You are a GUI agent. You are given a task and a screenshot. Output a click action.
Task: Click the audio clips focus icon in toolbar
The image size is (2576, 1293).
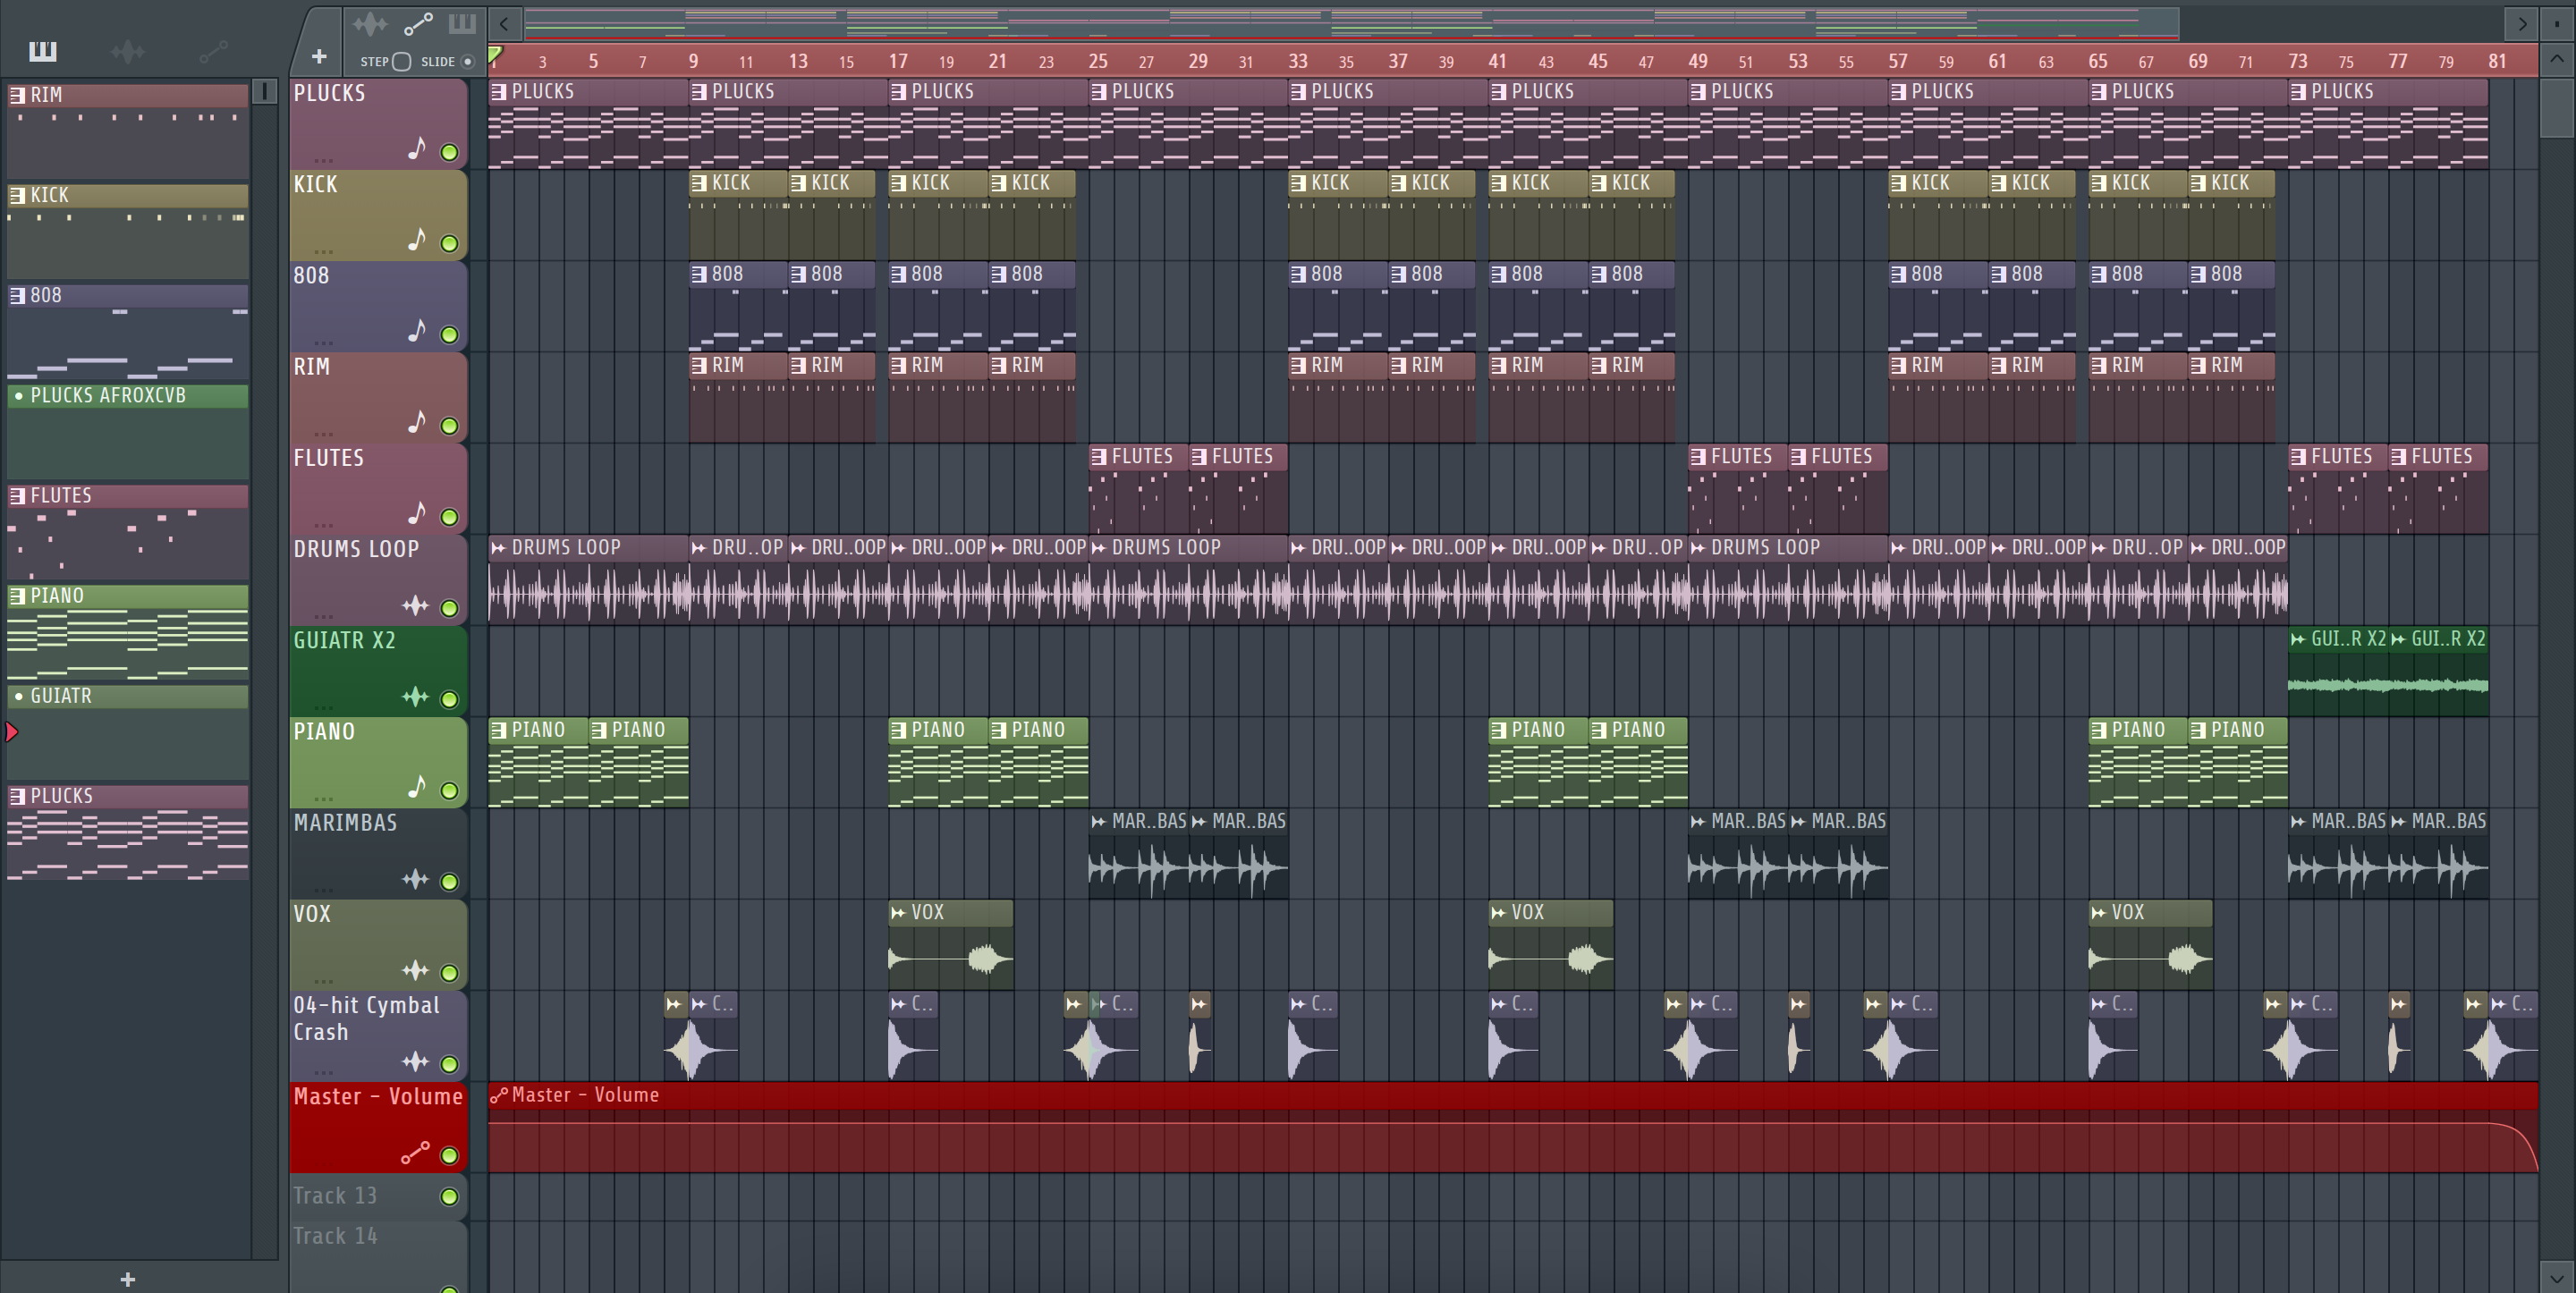click(370, 23)
